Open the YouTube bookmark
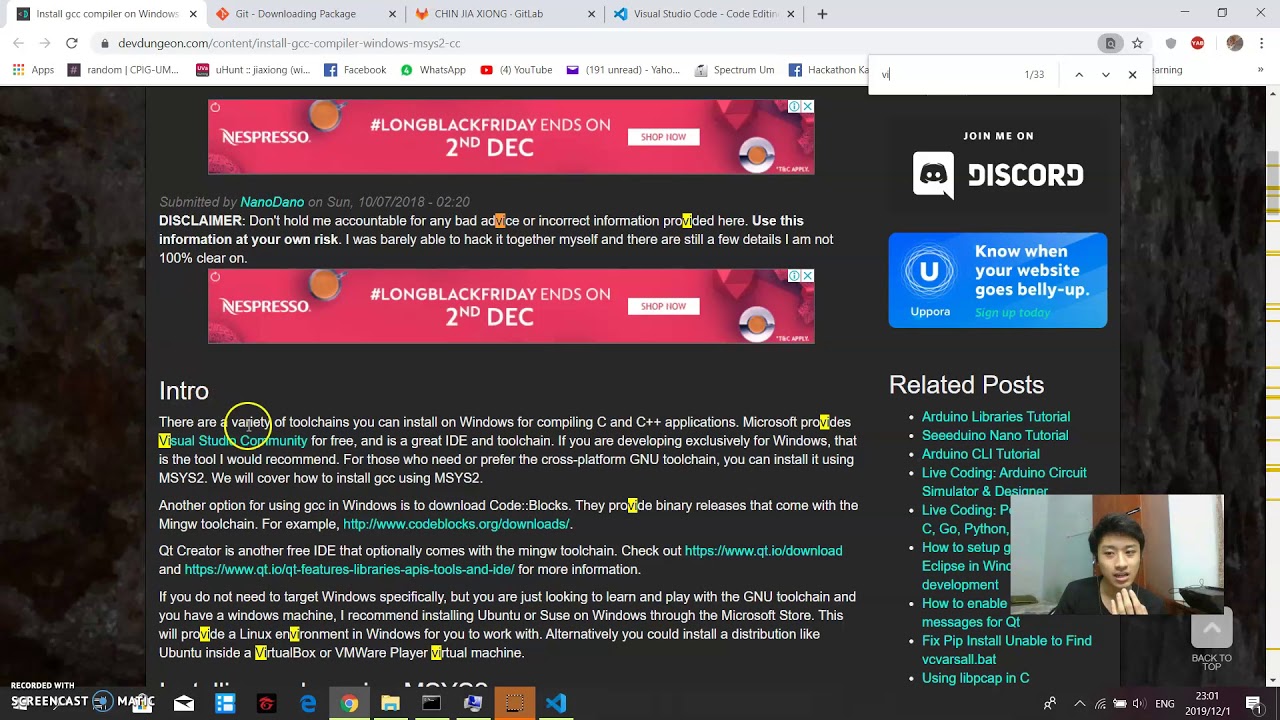 516,70
